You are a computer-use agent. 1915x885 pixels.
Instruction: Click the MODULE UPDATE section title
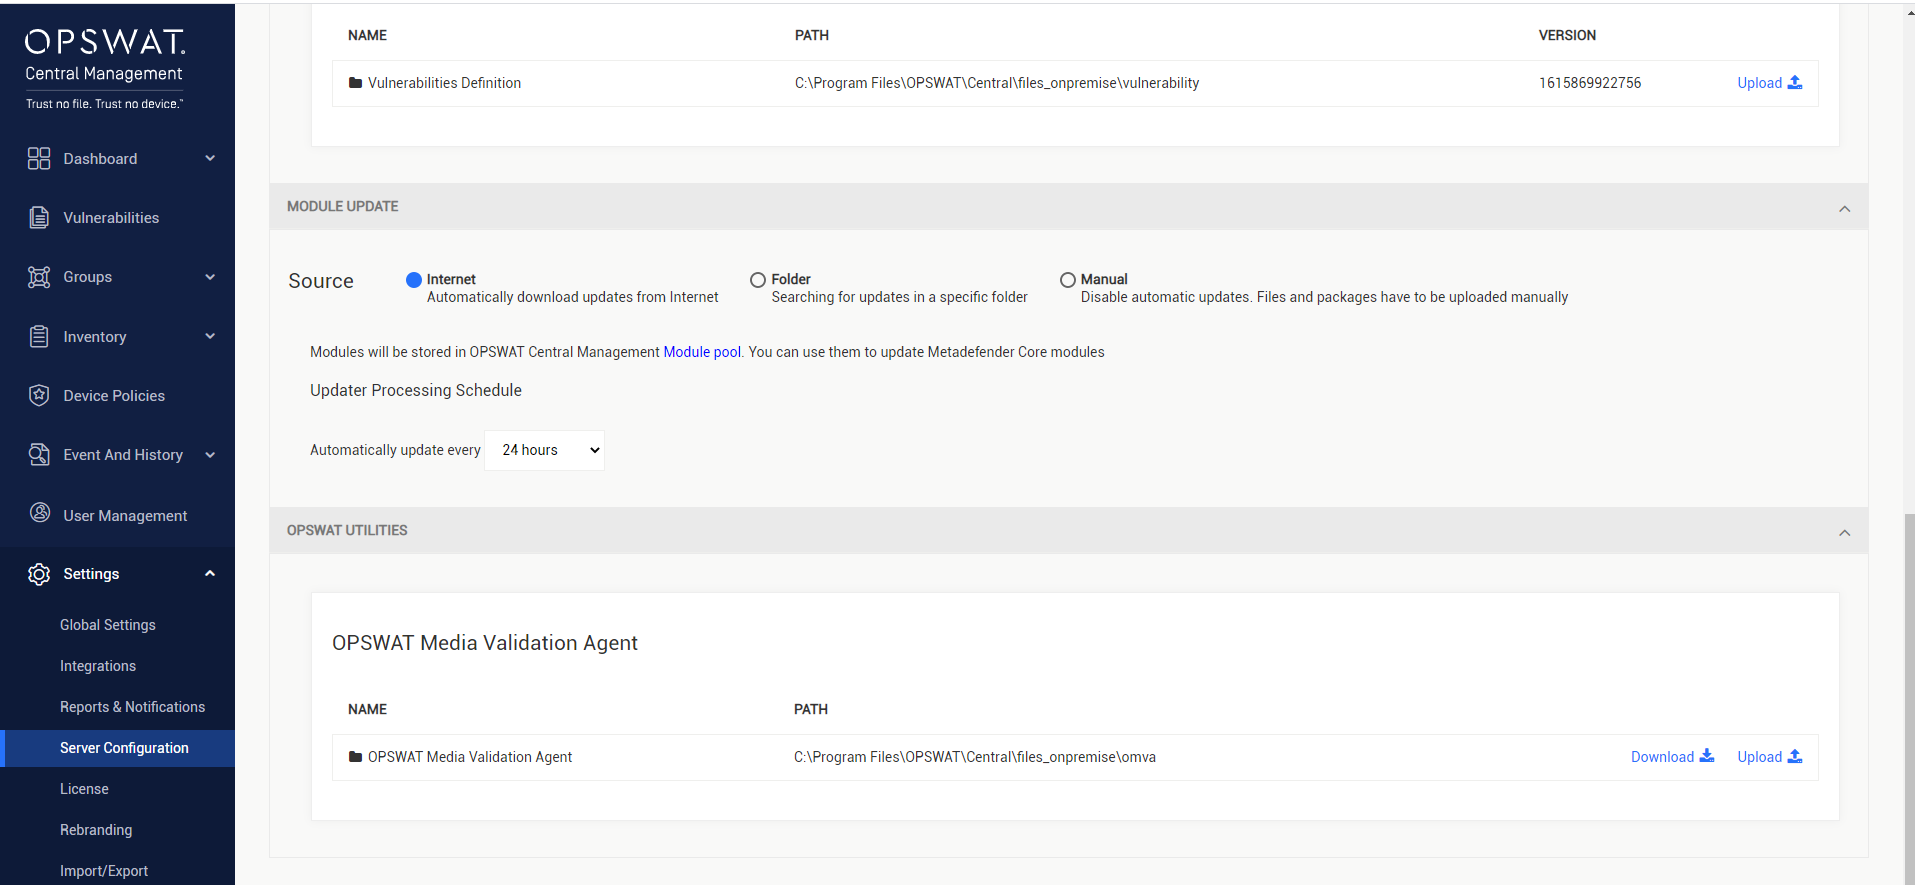343,206
